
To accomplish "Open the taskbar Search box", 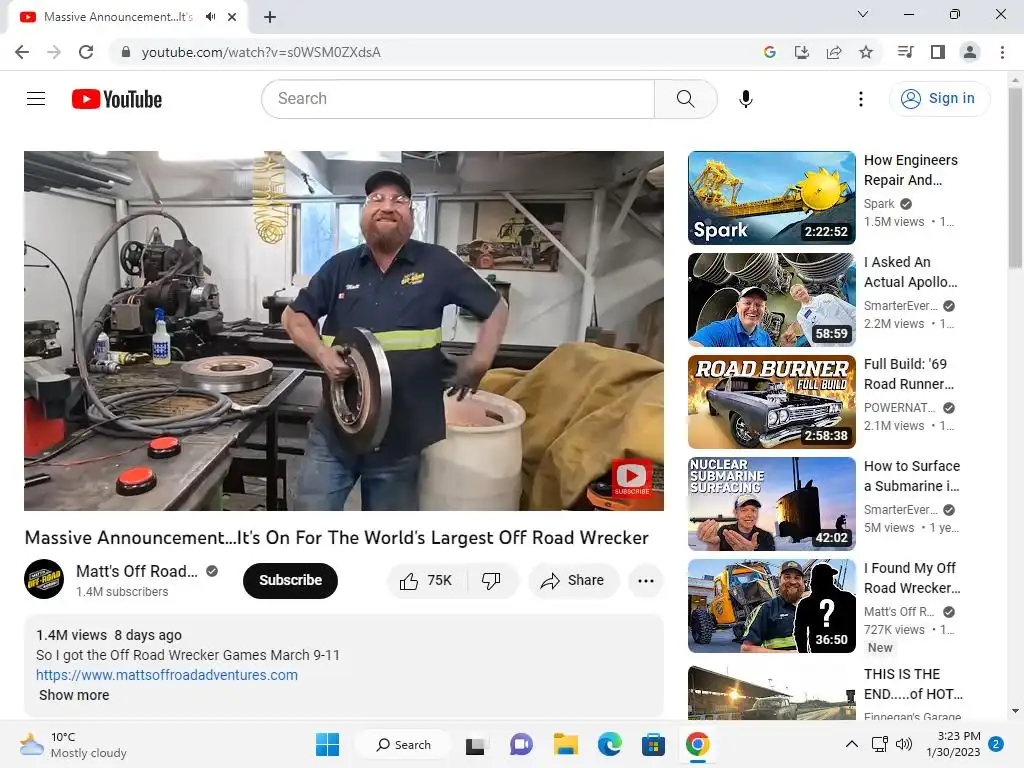I will pyautogui.click(x=403, y=744).
